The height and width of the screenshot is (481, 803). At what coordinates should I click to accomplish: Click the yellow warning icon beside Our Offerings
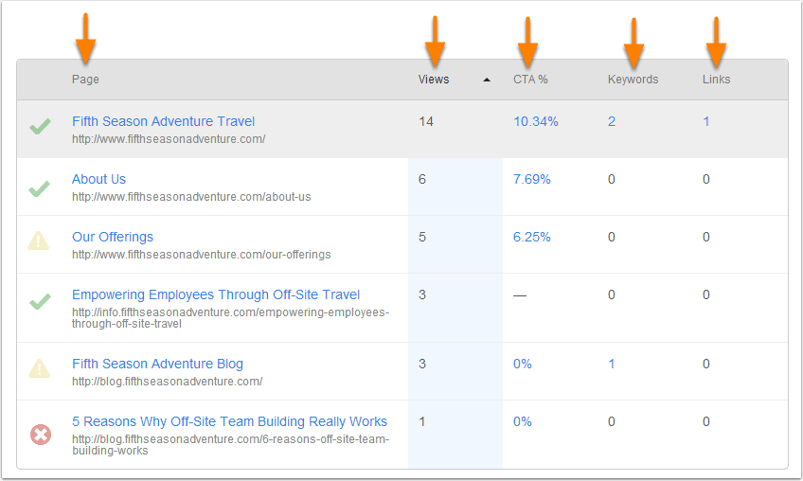[39, 241]
